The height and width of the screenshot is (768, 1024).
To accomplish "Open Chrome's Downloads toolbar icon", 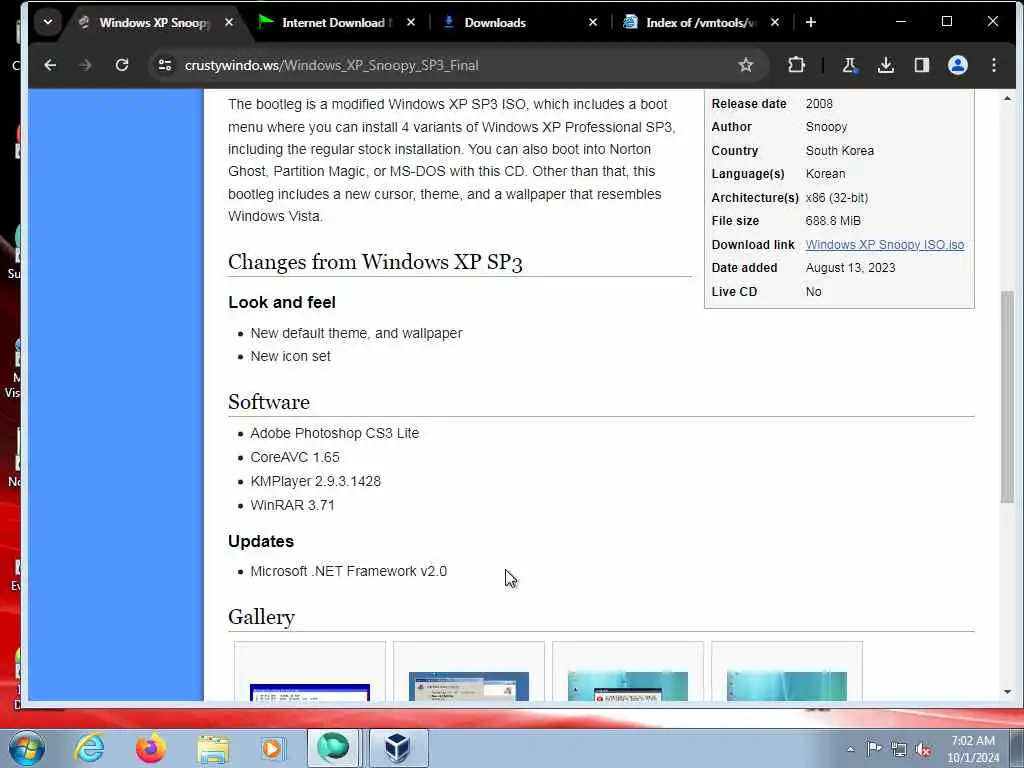I will point(886,65).
